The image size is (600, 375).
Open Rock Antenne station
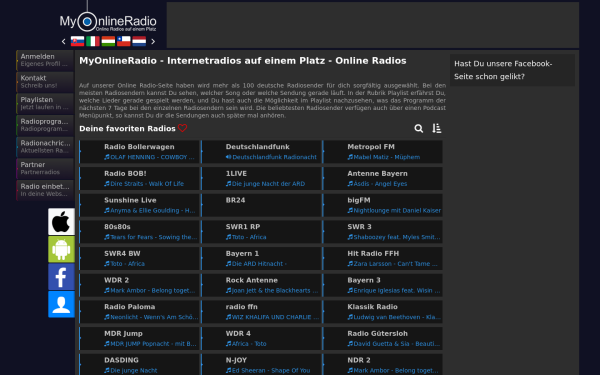tap(261, 285)
